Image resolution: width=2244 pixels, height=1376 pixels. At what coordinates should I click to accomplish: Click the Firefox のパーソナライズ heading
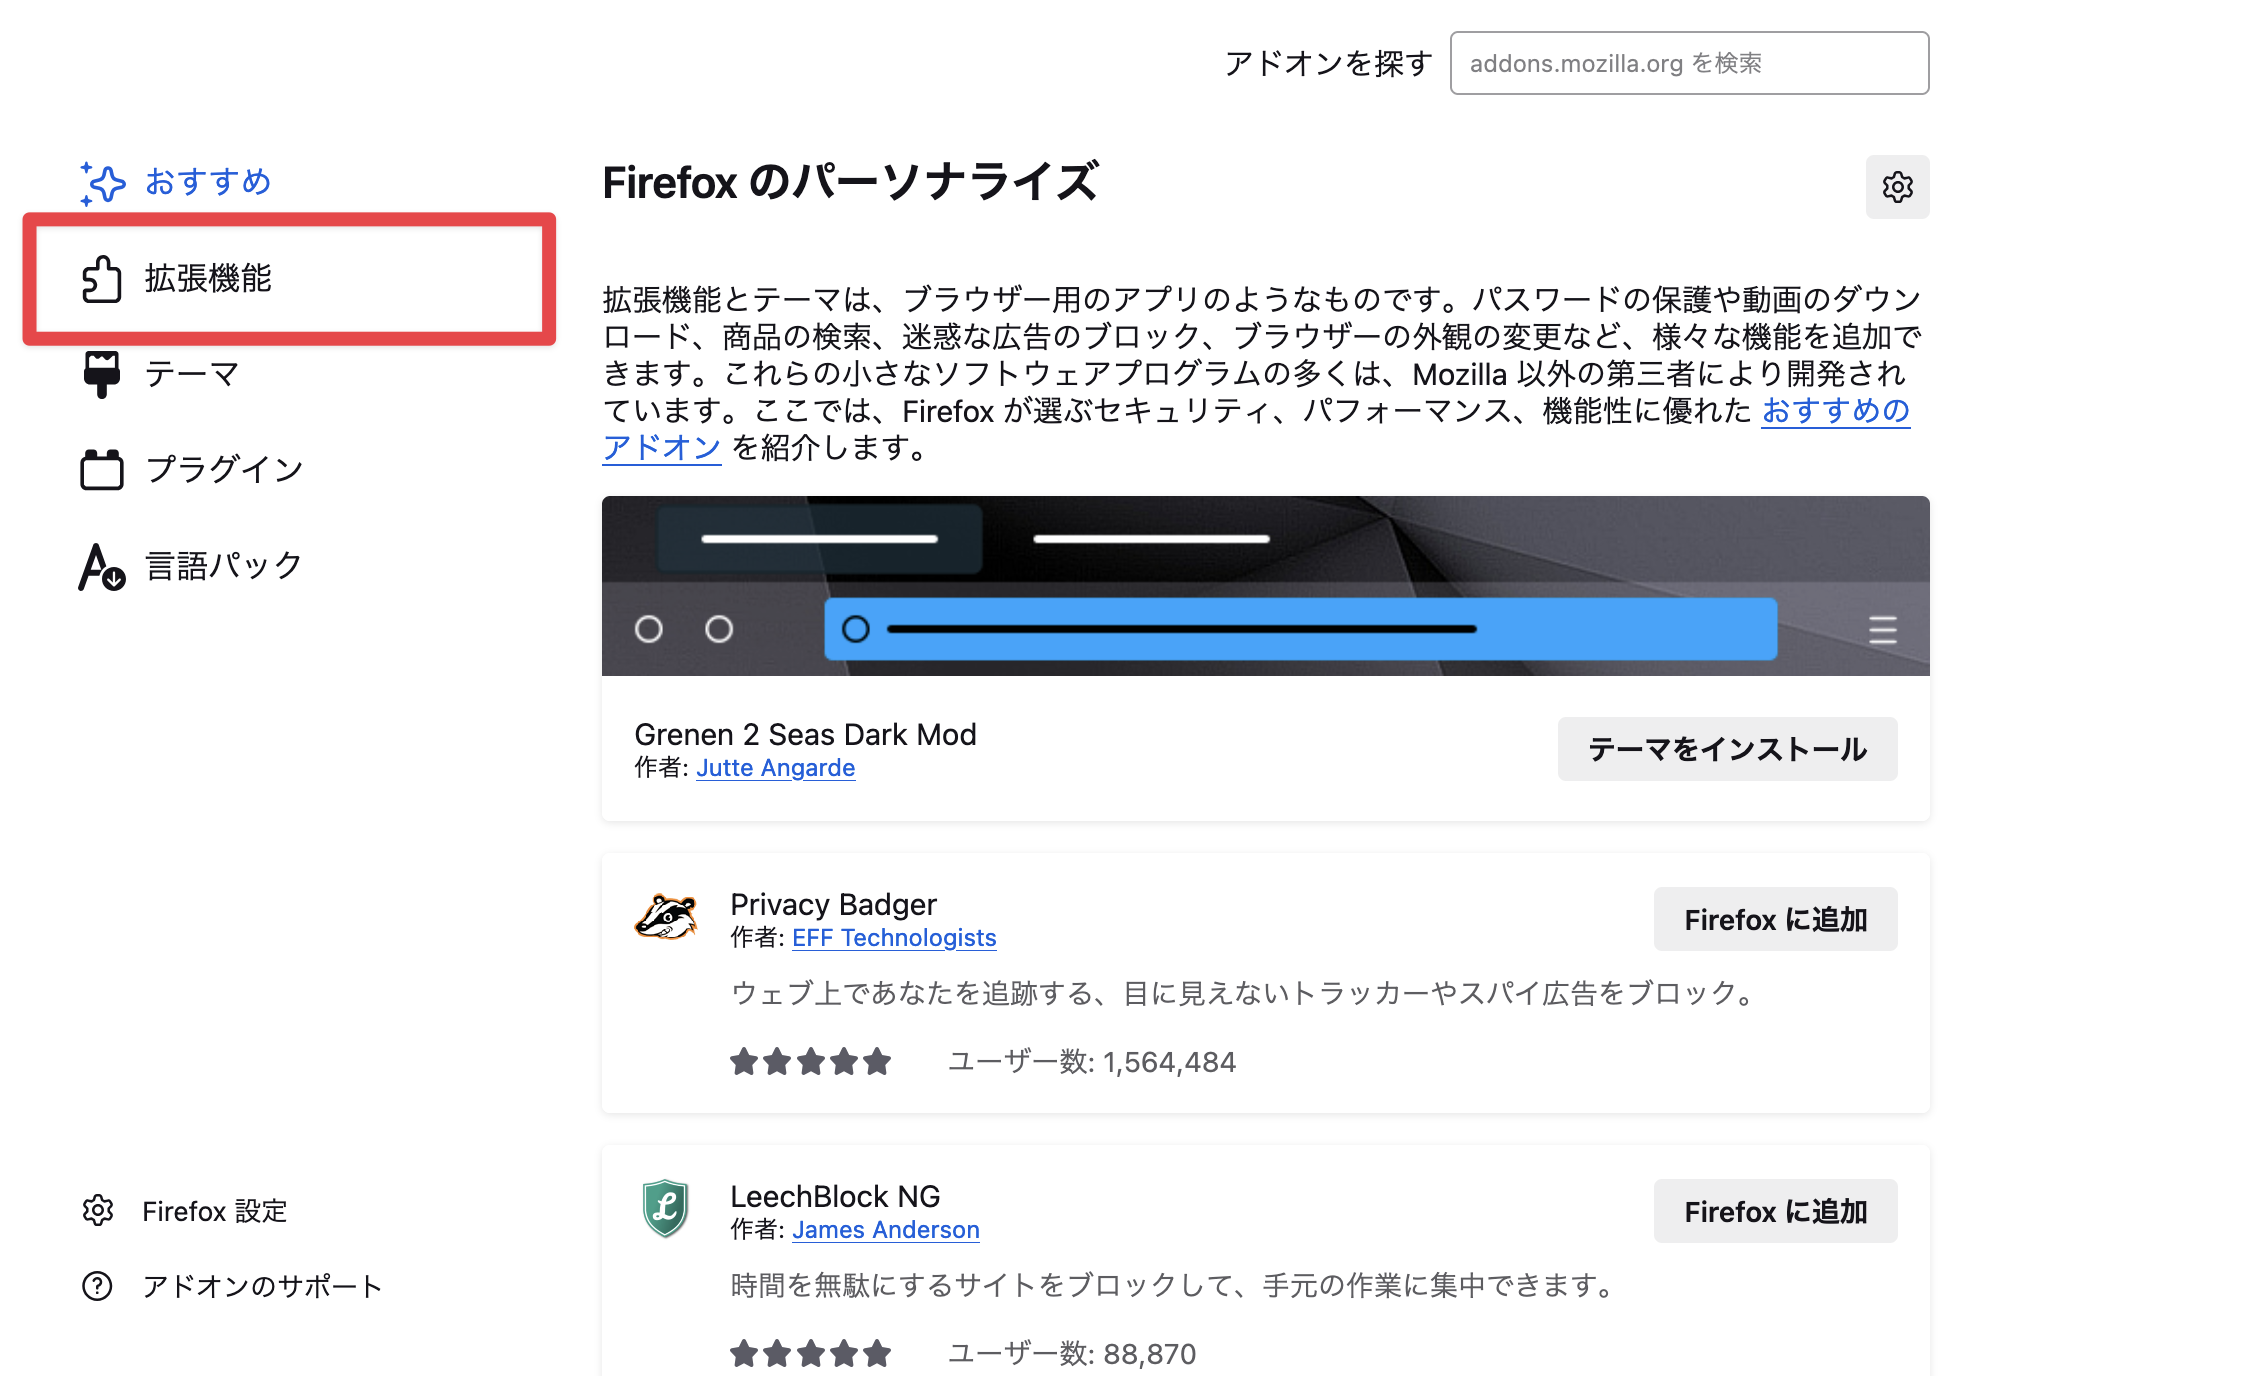[x=850, y=183]
